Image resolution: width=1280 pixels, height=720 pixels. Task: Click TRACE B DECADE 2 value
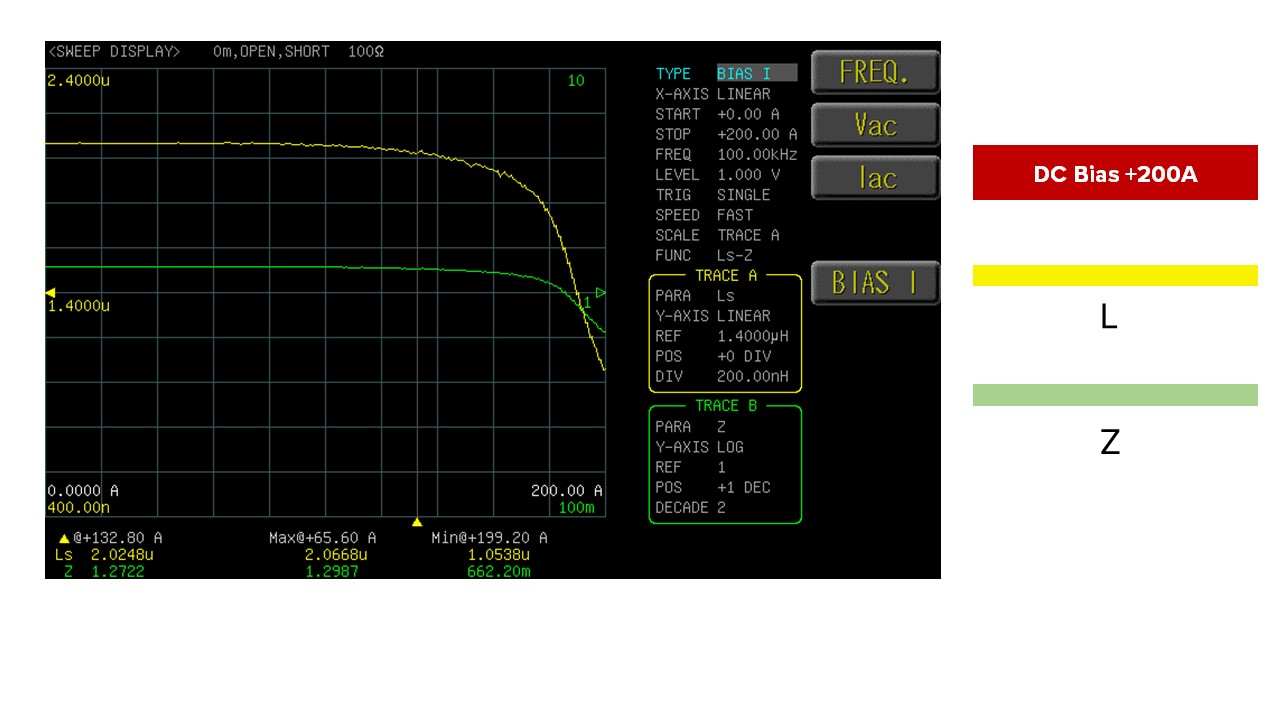click(721, 508)
